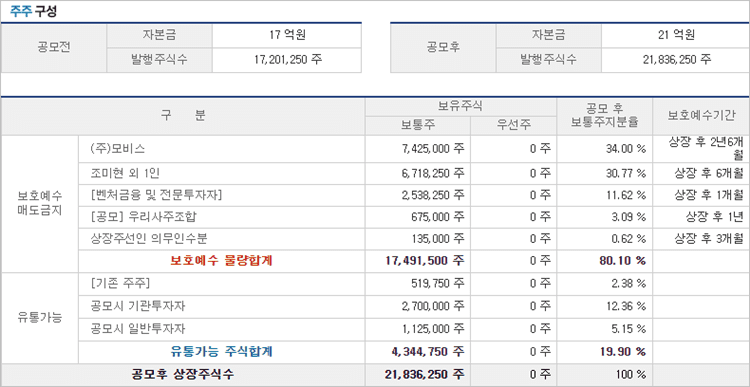Select the 상장 후 6개월 lock-up period
The width and height of the screenshot is (750, 387).
tap(709, 174)
